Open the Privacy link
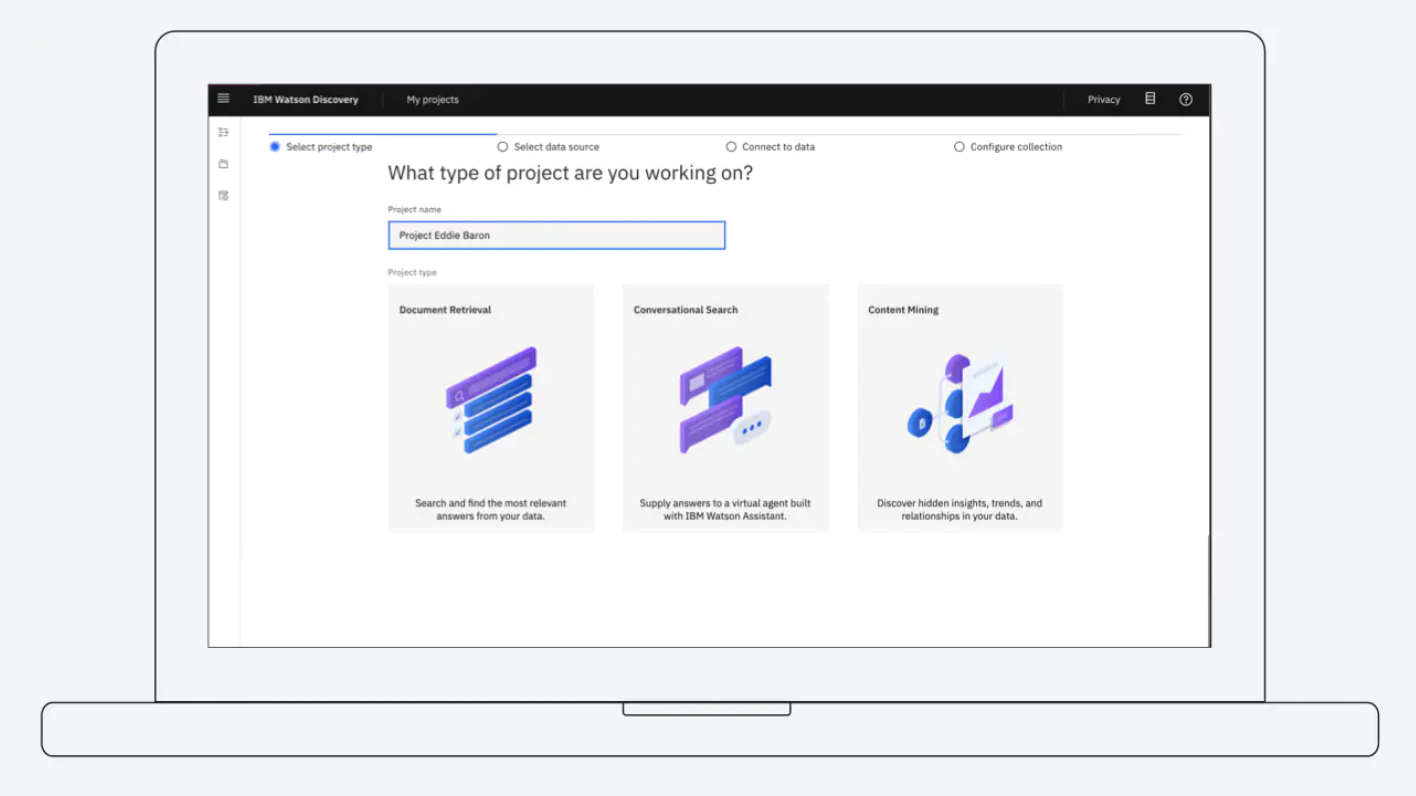The image size is (1416, 796). click(x=1103, y=99)
